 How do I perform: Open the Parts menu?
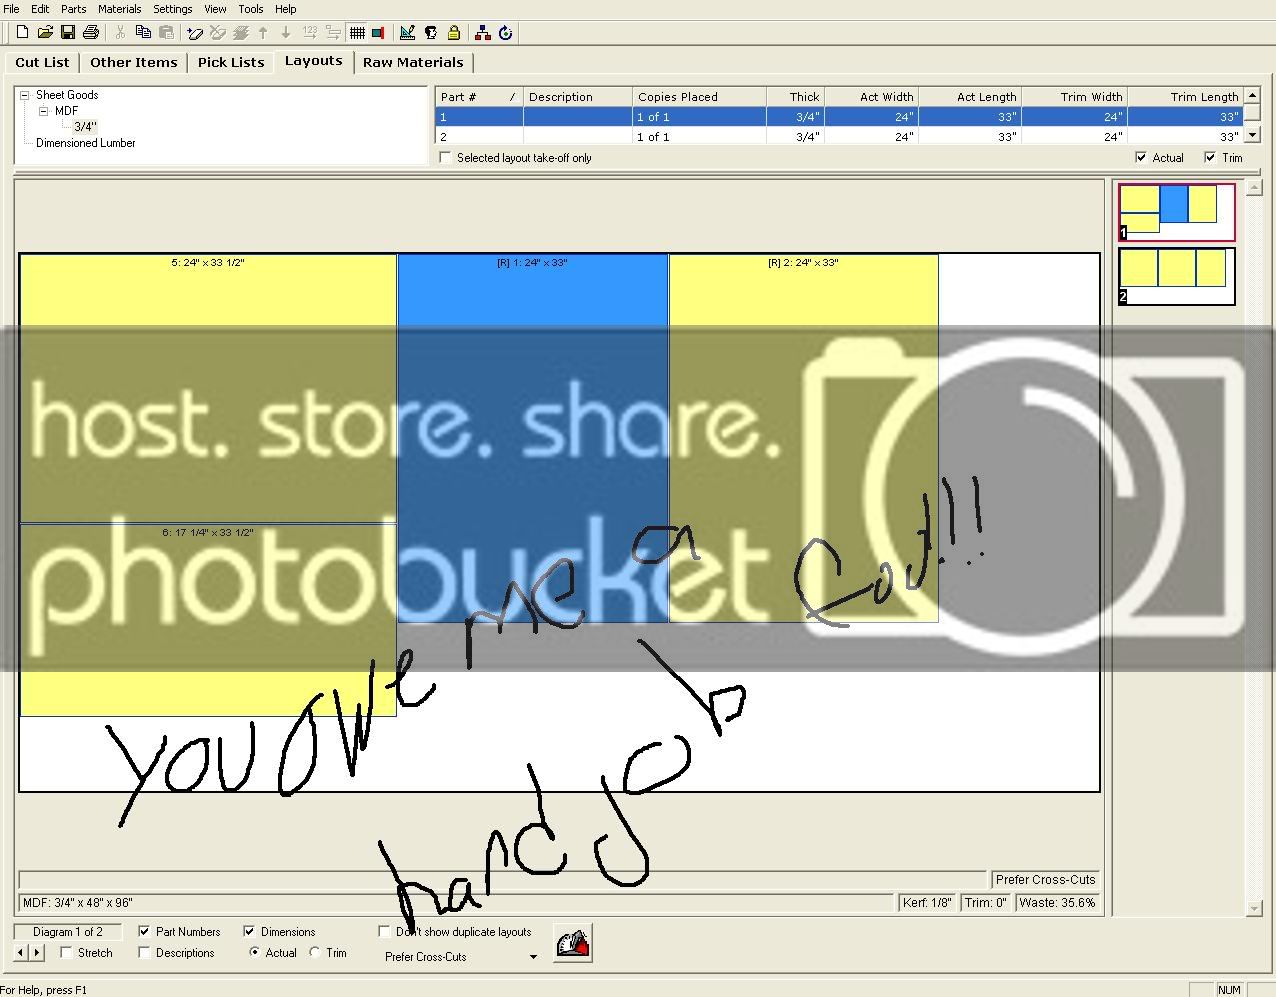[x=73, y=9]
